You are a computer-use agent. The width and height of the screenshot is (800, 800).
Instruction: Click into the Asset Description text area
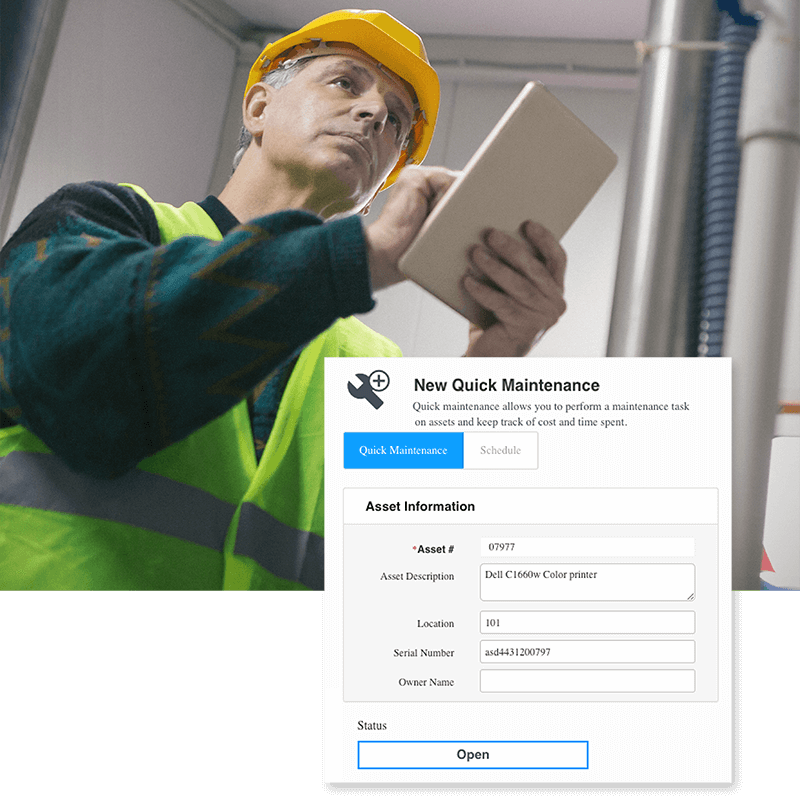585,582
